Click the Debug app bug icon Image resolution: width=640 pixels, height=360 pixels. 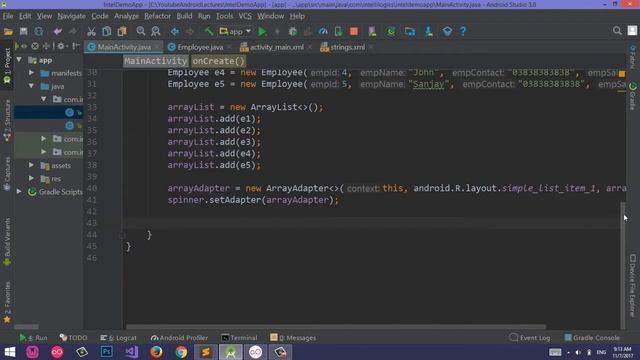292,31
